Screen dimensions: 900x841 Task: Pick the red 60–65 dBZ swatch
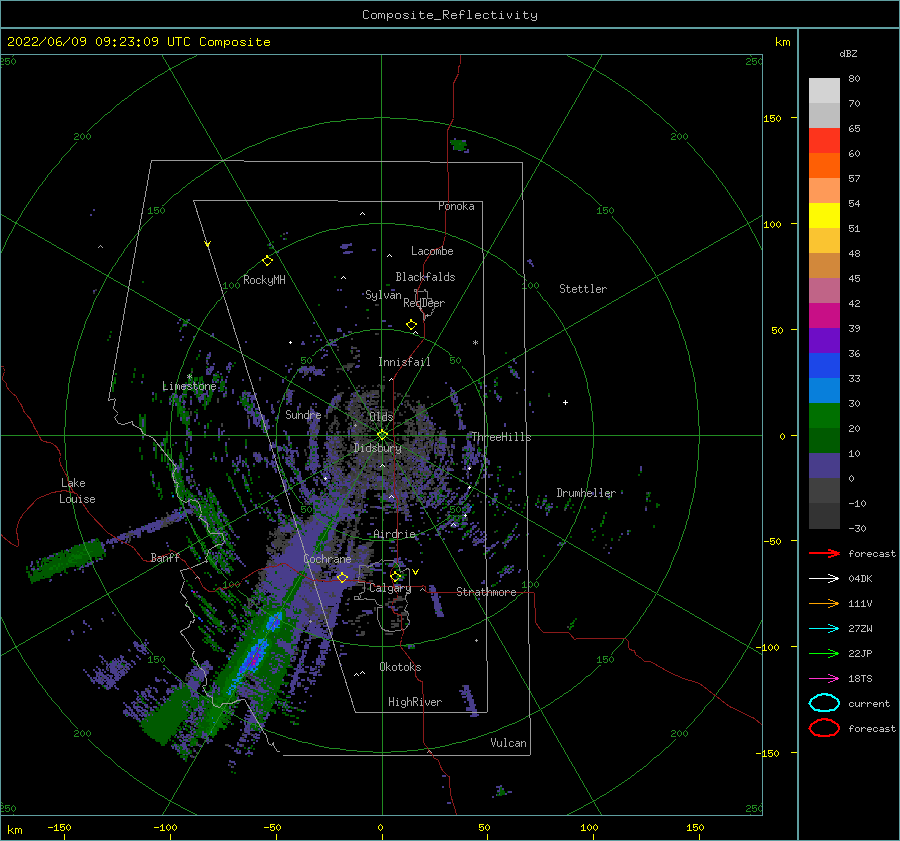pos(824,141)
